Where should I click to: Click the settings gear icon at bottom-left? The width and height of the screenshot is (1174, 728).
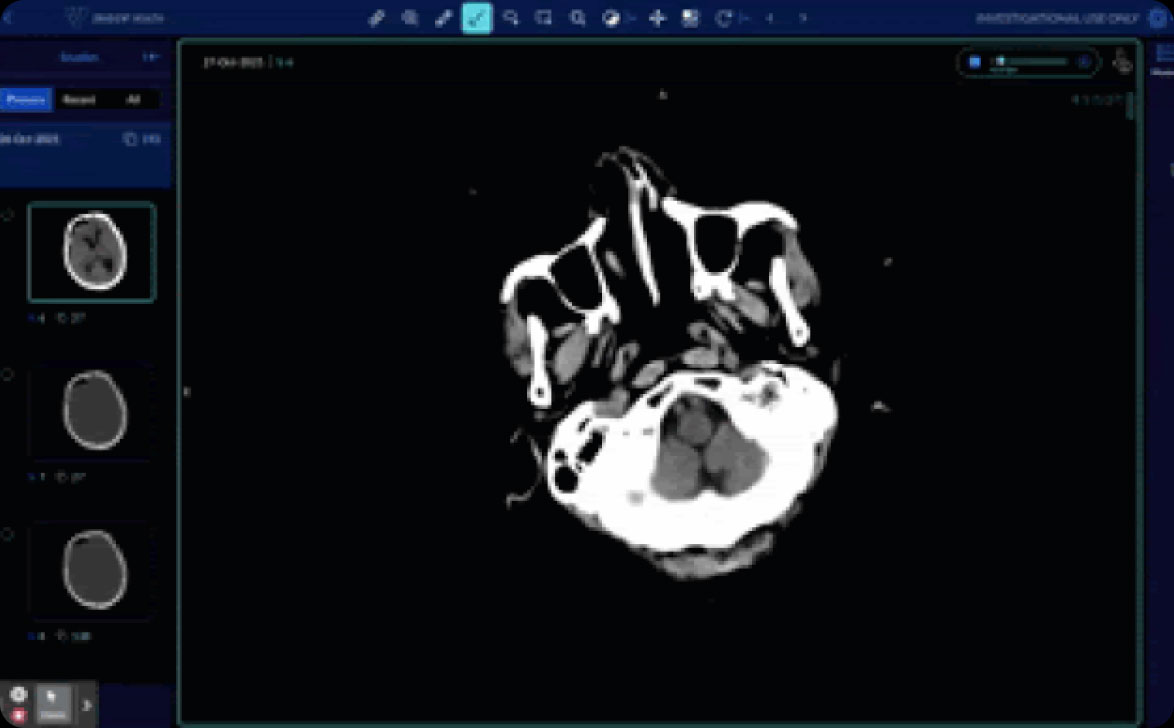pos(18,694)
